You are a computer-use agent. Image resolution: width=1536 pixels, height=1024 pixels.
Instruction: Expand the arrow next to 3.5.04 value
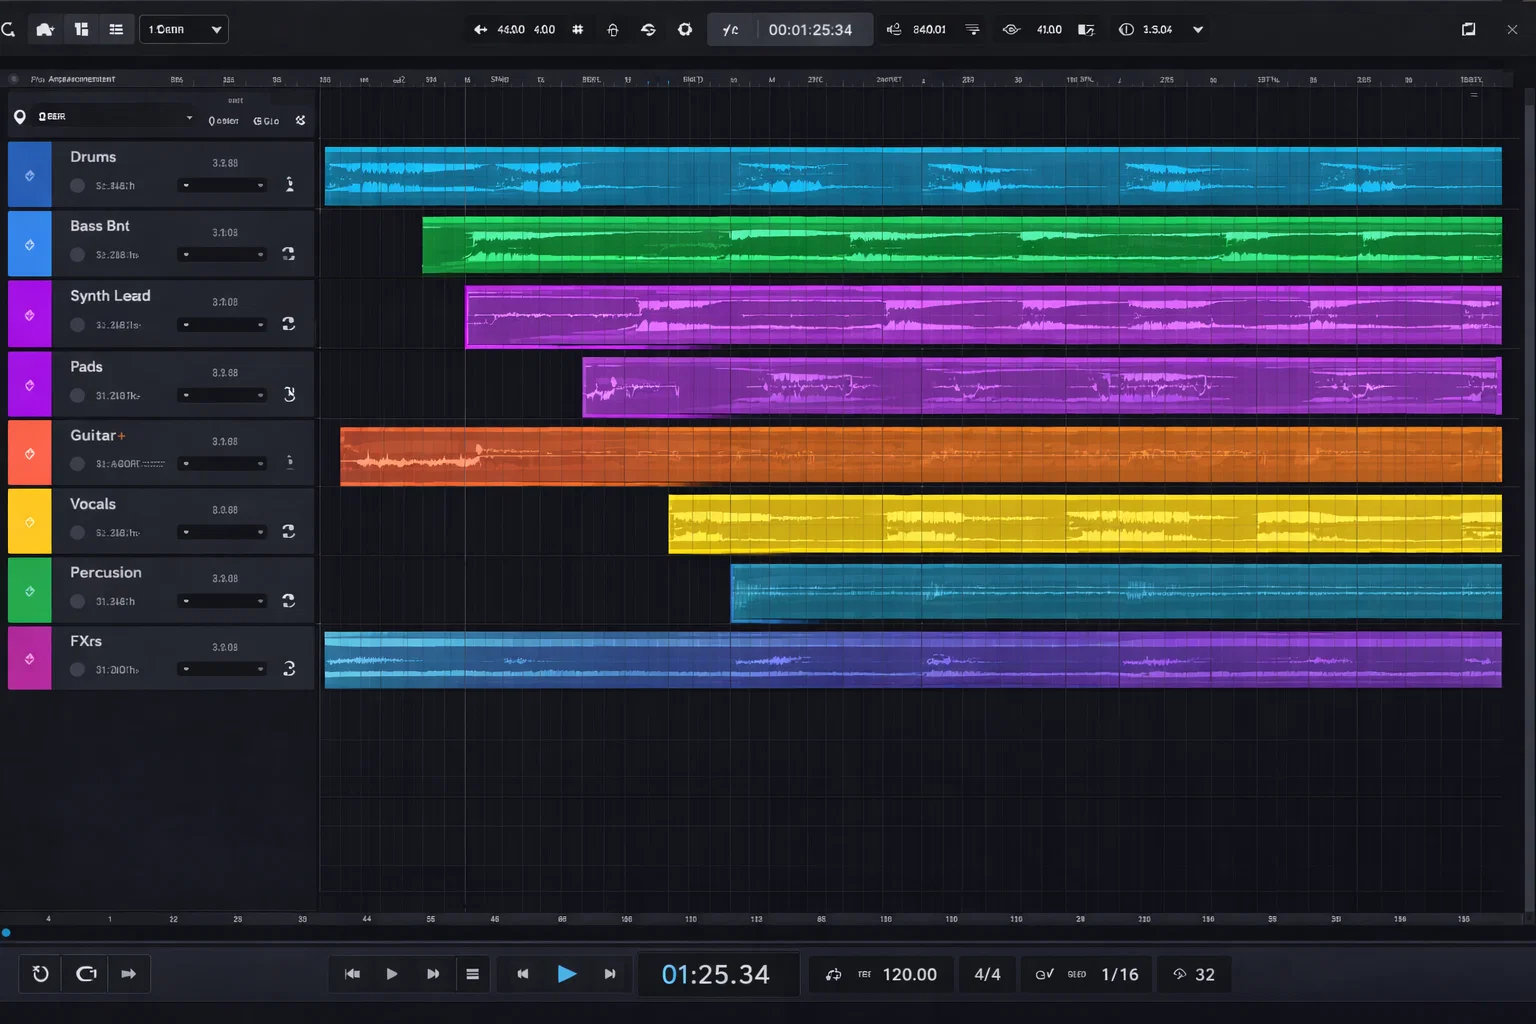tap(1198, 30)
